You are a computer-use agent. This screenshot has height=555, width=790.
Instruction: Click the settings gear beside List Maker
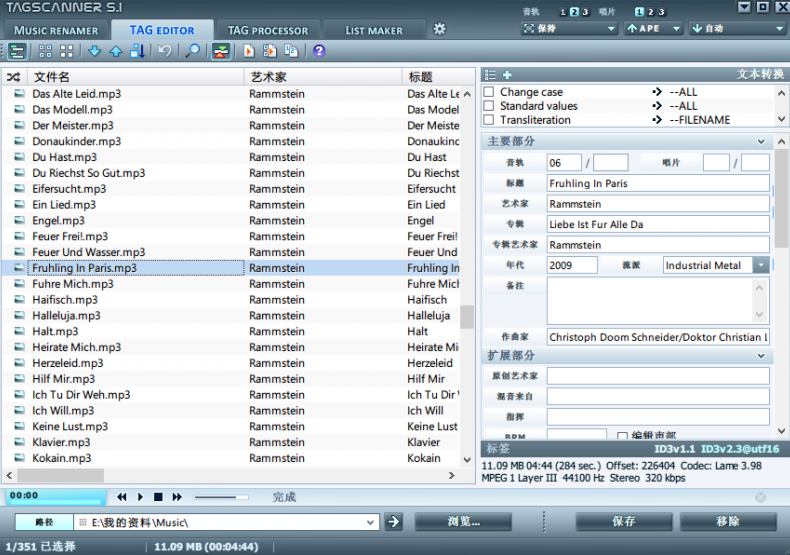(x=439, y=29)
